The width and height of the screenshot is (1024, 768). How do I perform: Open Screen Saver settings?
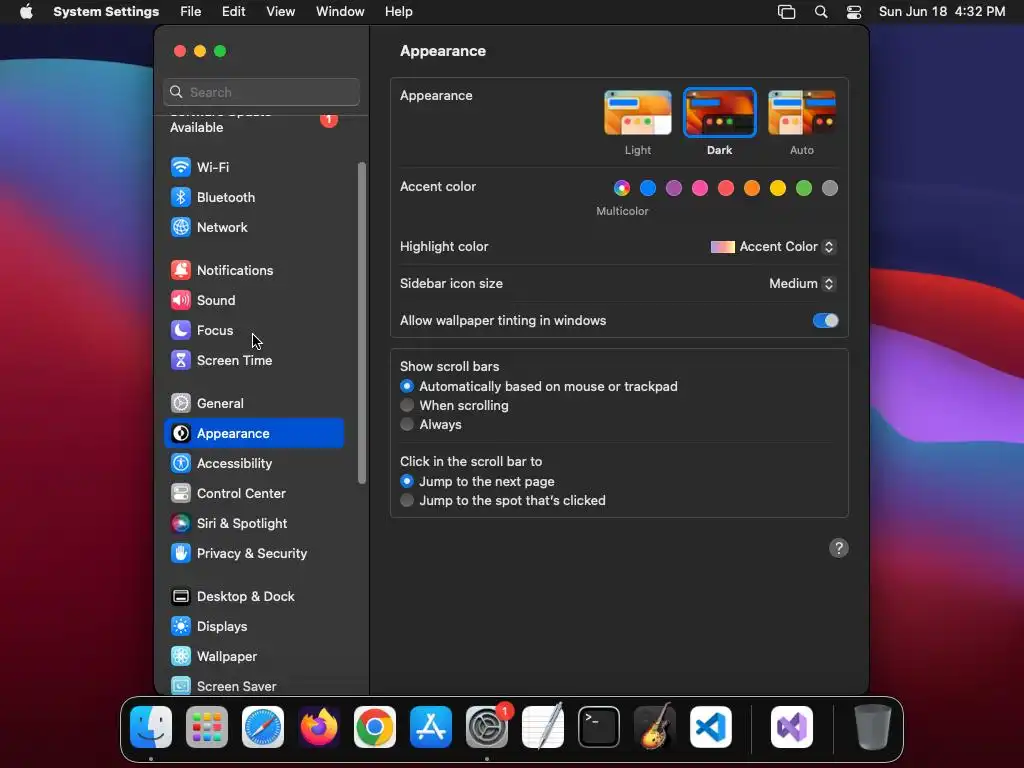[x=253, y=686]
